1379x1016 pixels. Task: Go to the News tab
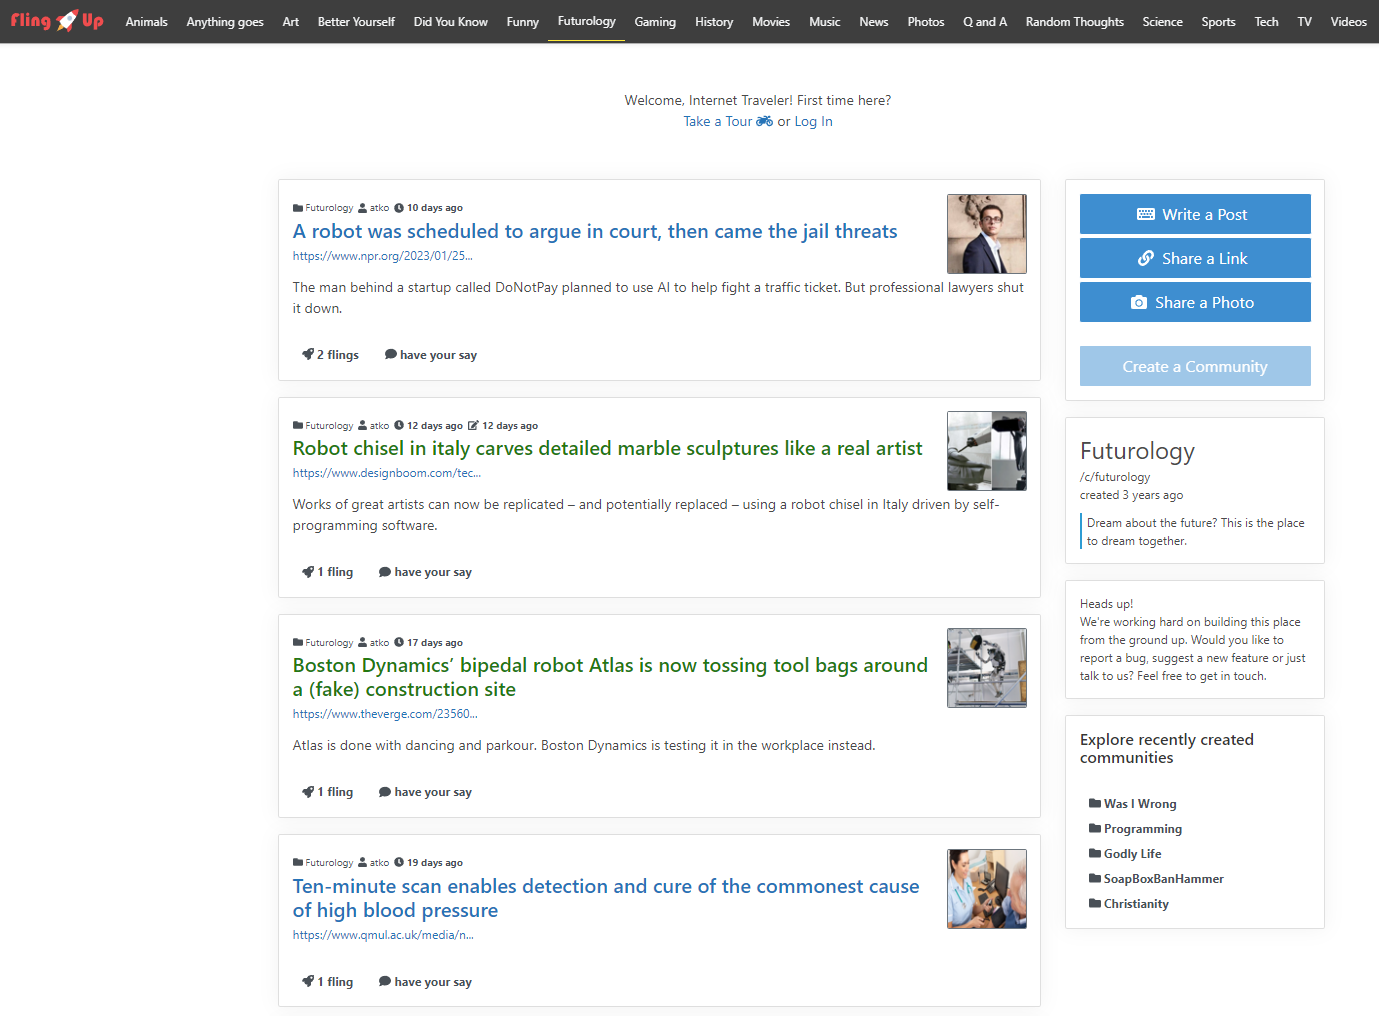pyautogui.click(x=874, y=21)
